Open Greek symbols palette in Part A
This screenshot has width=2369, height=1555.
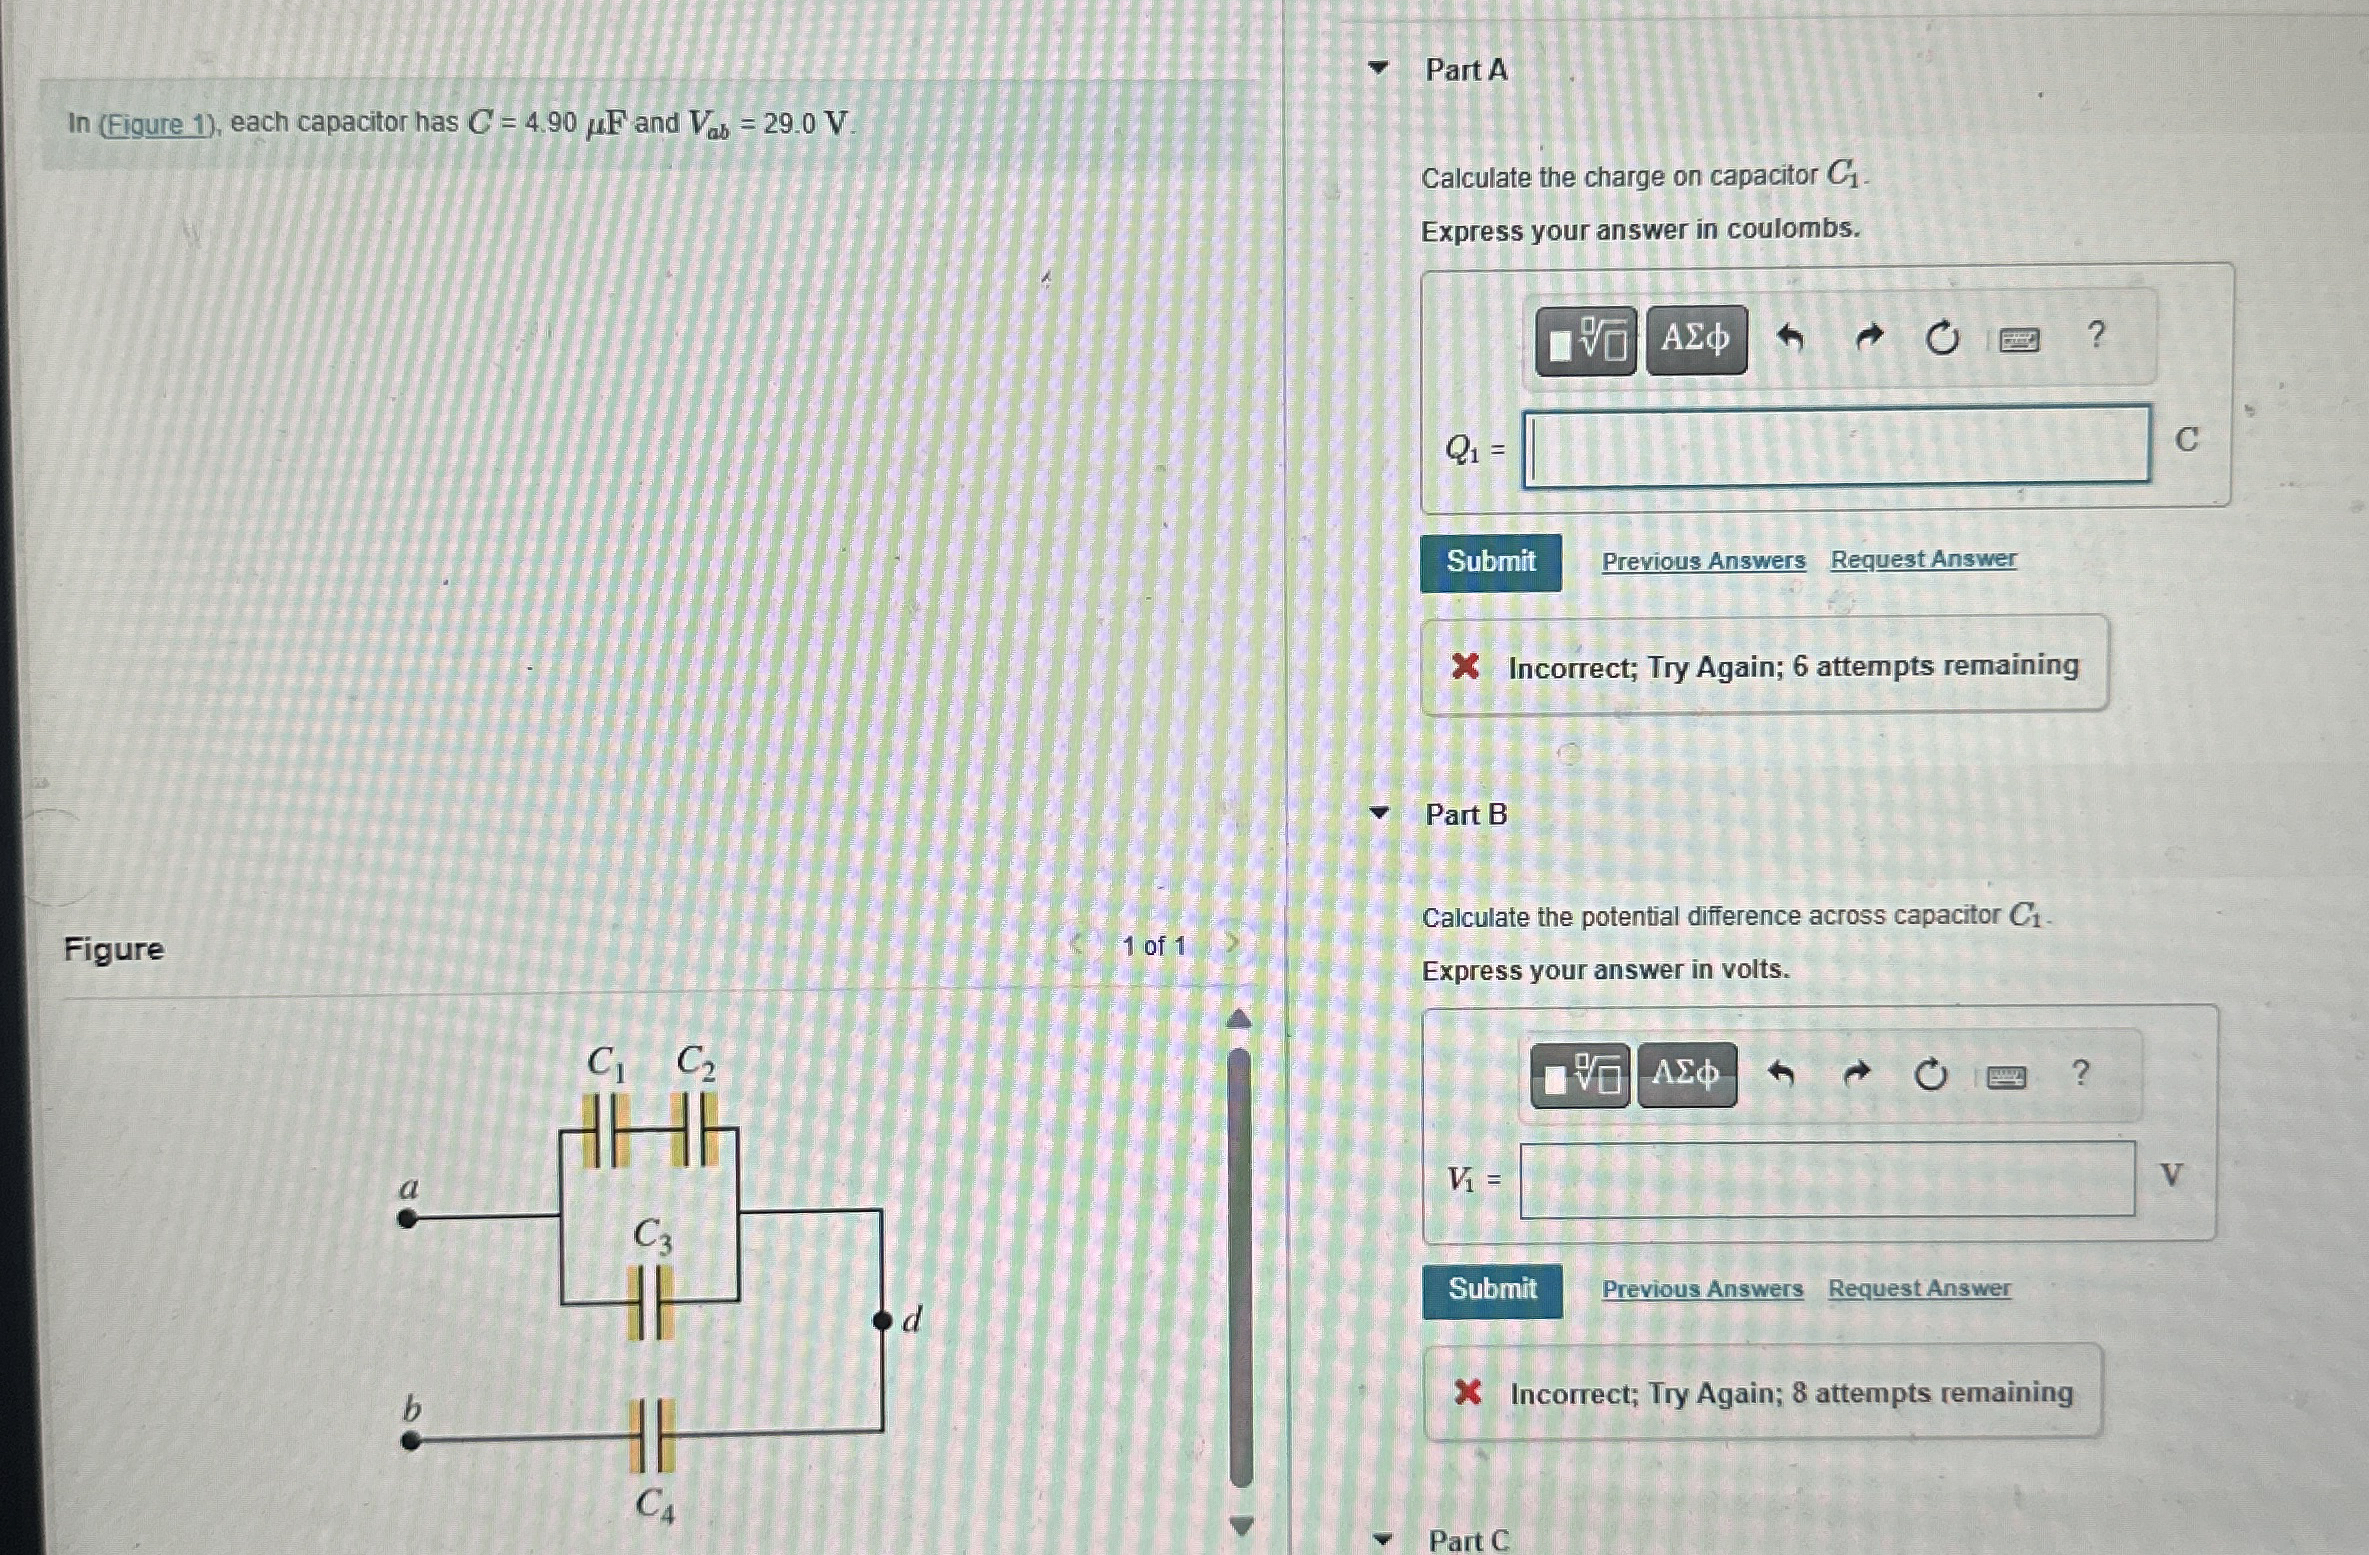(x=1696, y=339)
